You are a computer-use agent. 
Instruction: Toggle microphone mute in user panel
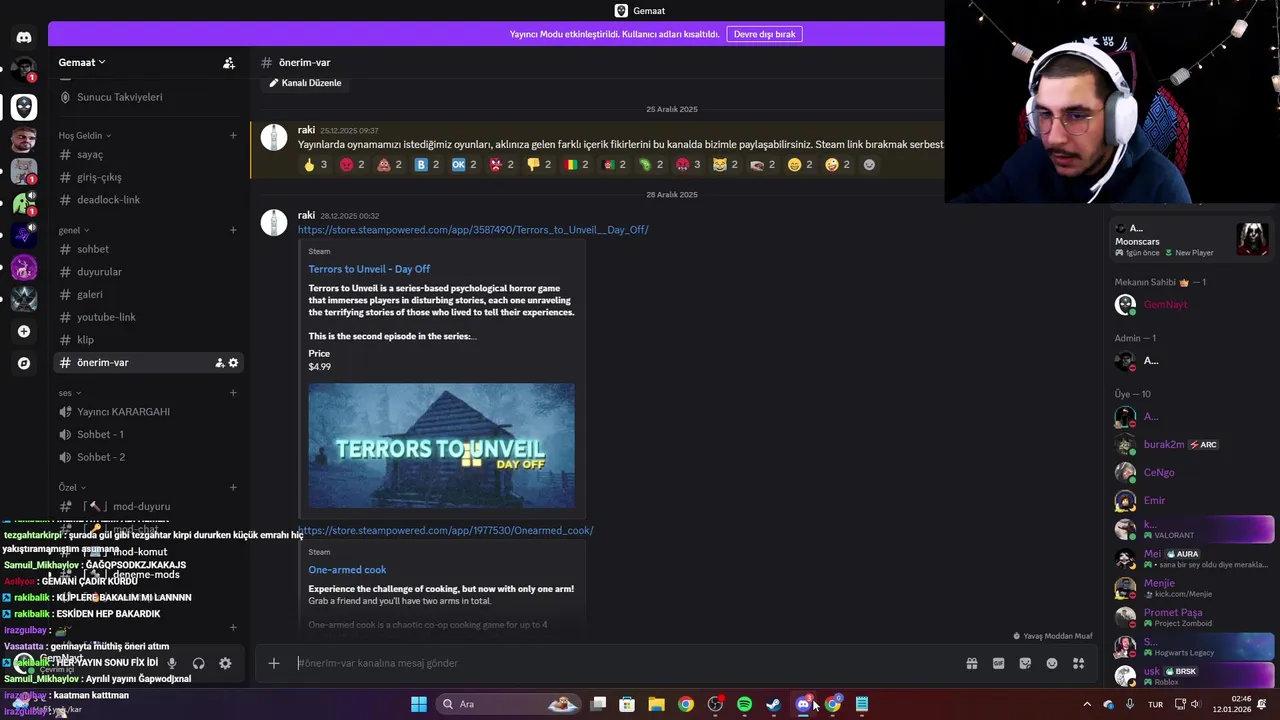(x=172, y=663)
